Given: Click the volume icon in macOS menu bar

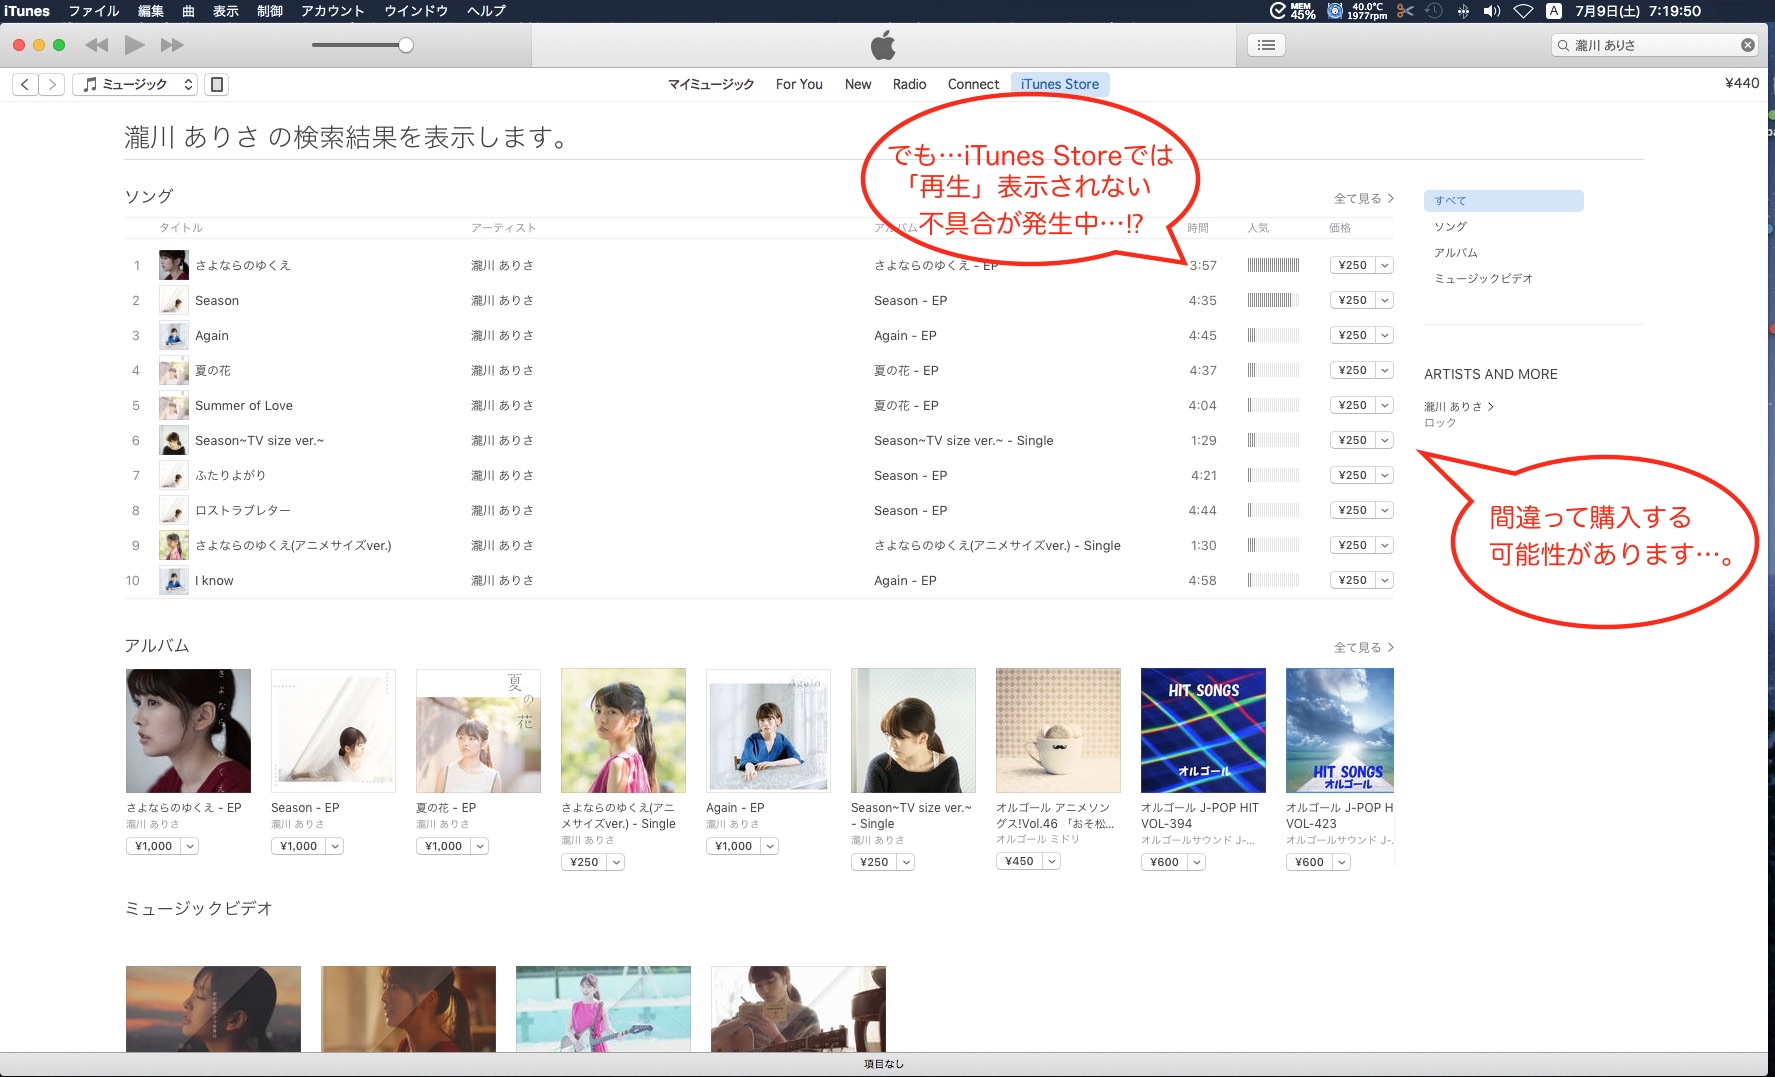Looking at the screenshot, I should coord(1491,11).
